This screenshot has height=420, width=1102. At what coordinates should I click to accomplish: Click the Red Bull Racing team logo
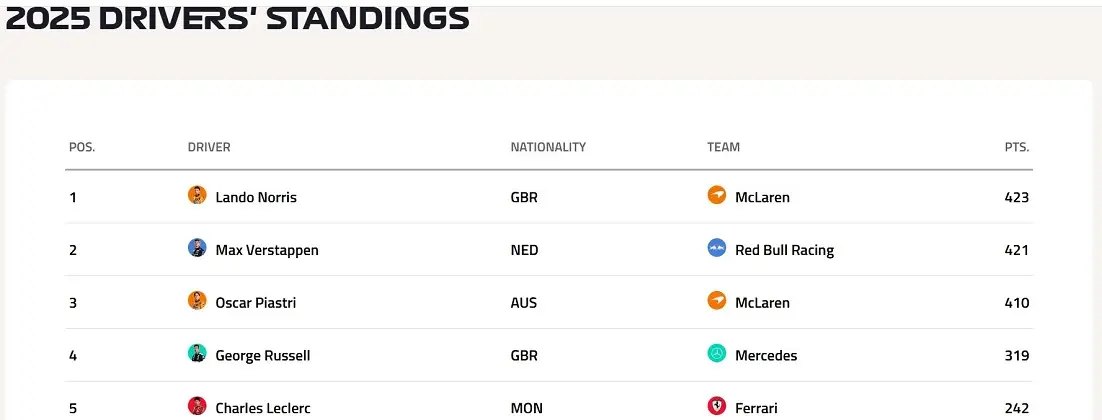click(716, 249)
